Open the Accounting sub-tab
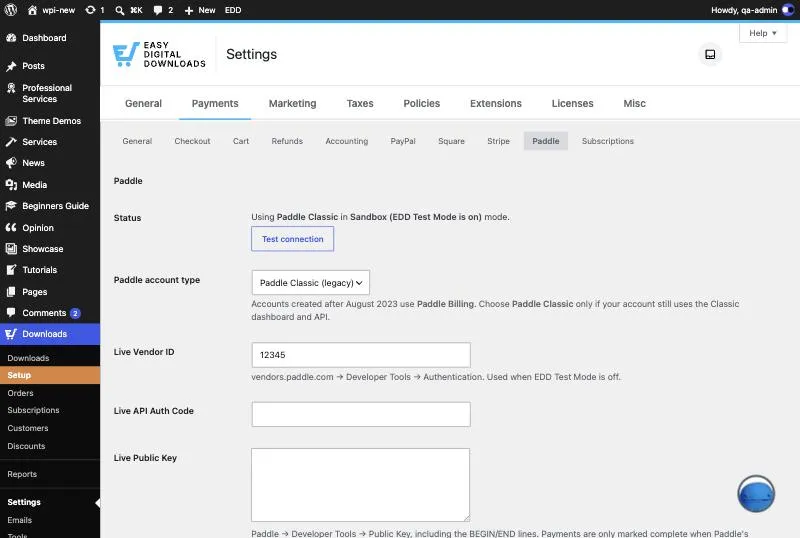The height and width of the screenshot is (538, 800). [x=346, y=141]
